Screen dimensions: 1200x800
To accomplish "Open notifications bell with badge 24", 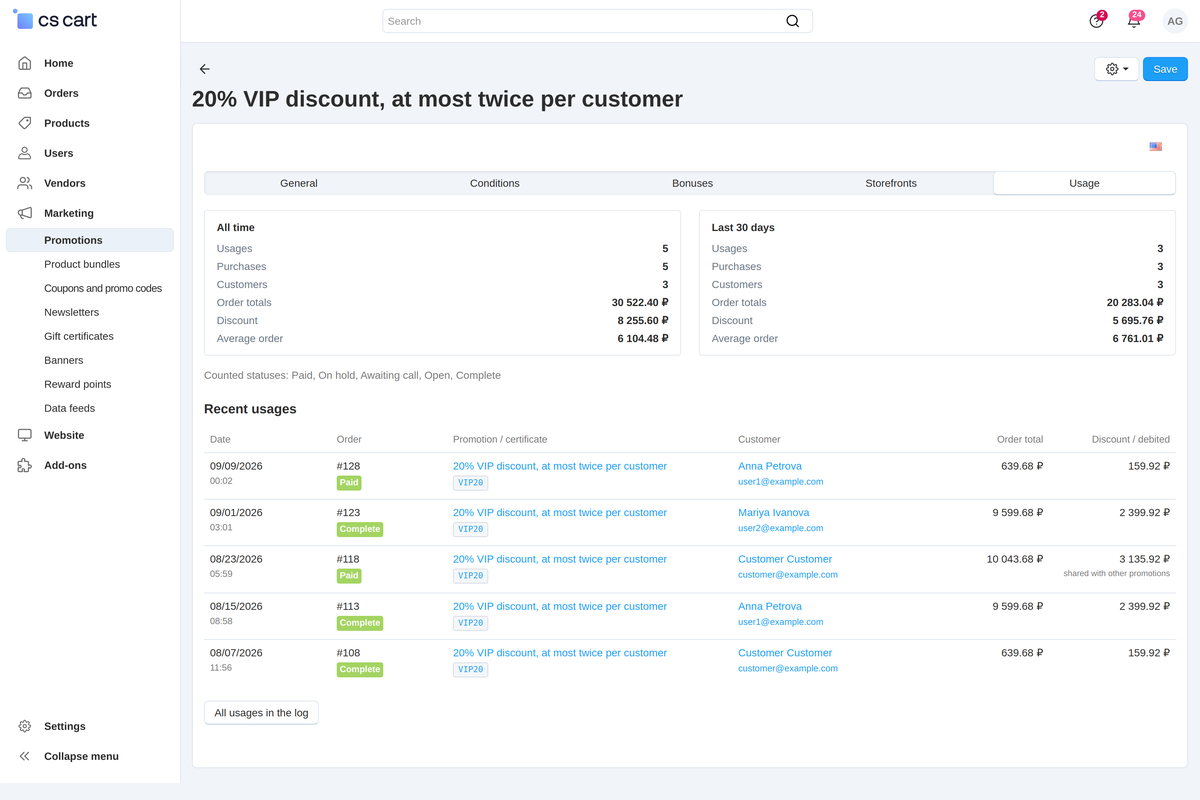I will pyautogui.click(x=1134, y=20).
